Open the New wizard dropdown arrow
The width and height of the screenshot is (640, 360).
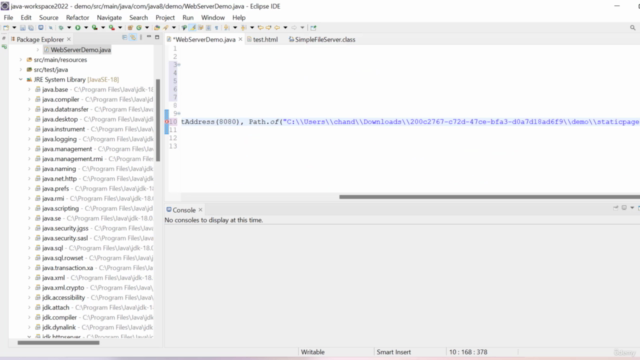[14, 28]
